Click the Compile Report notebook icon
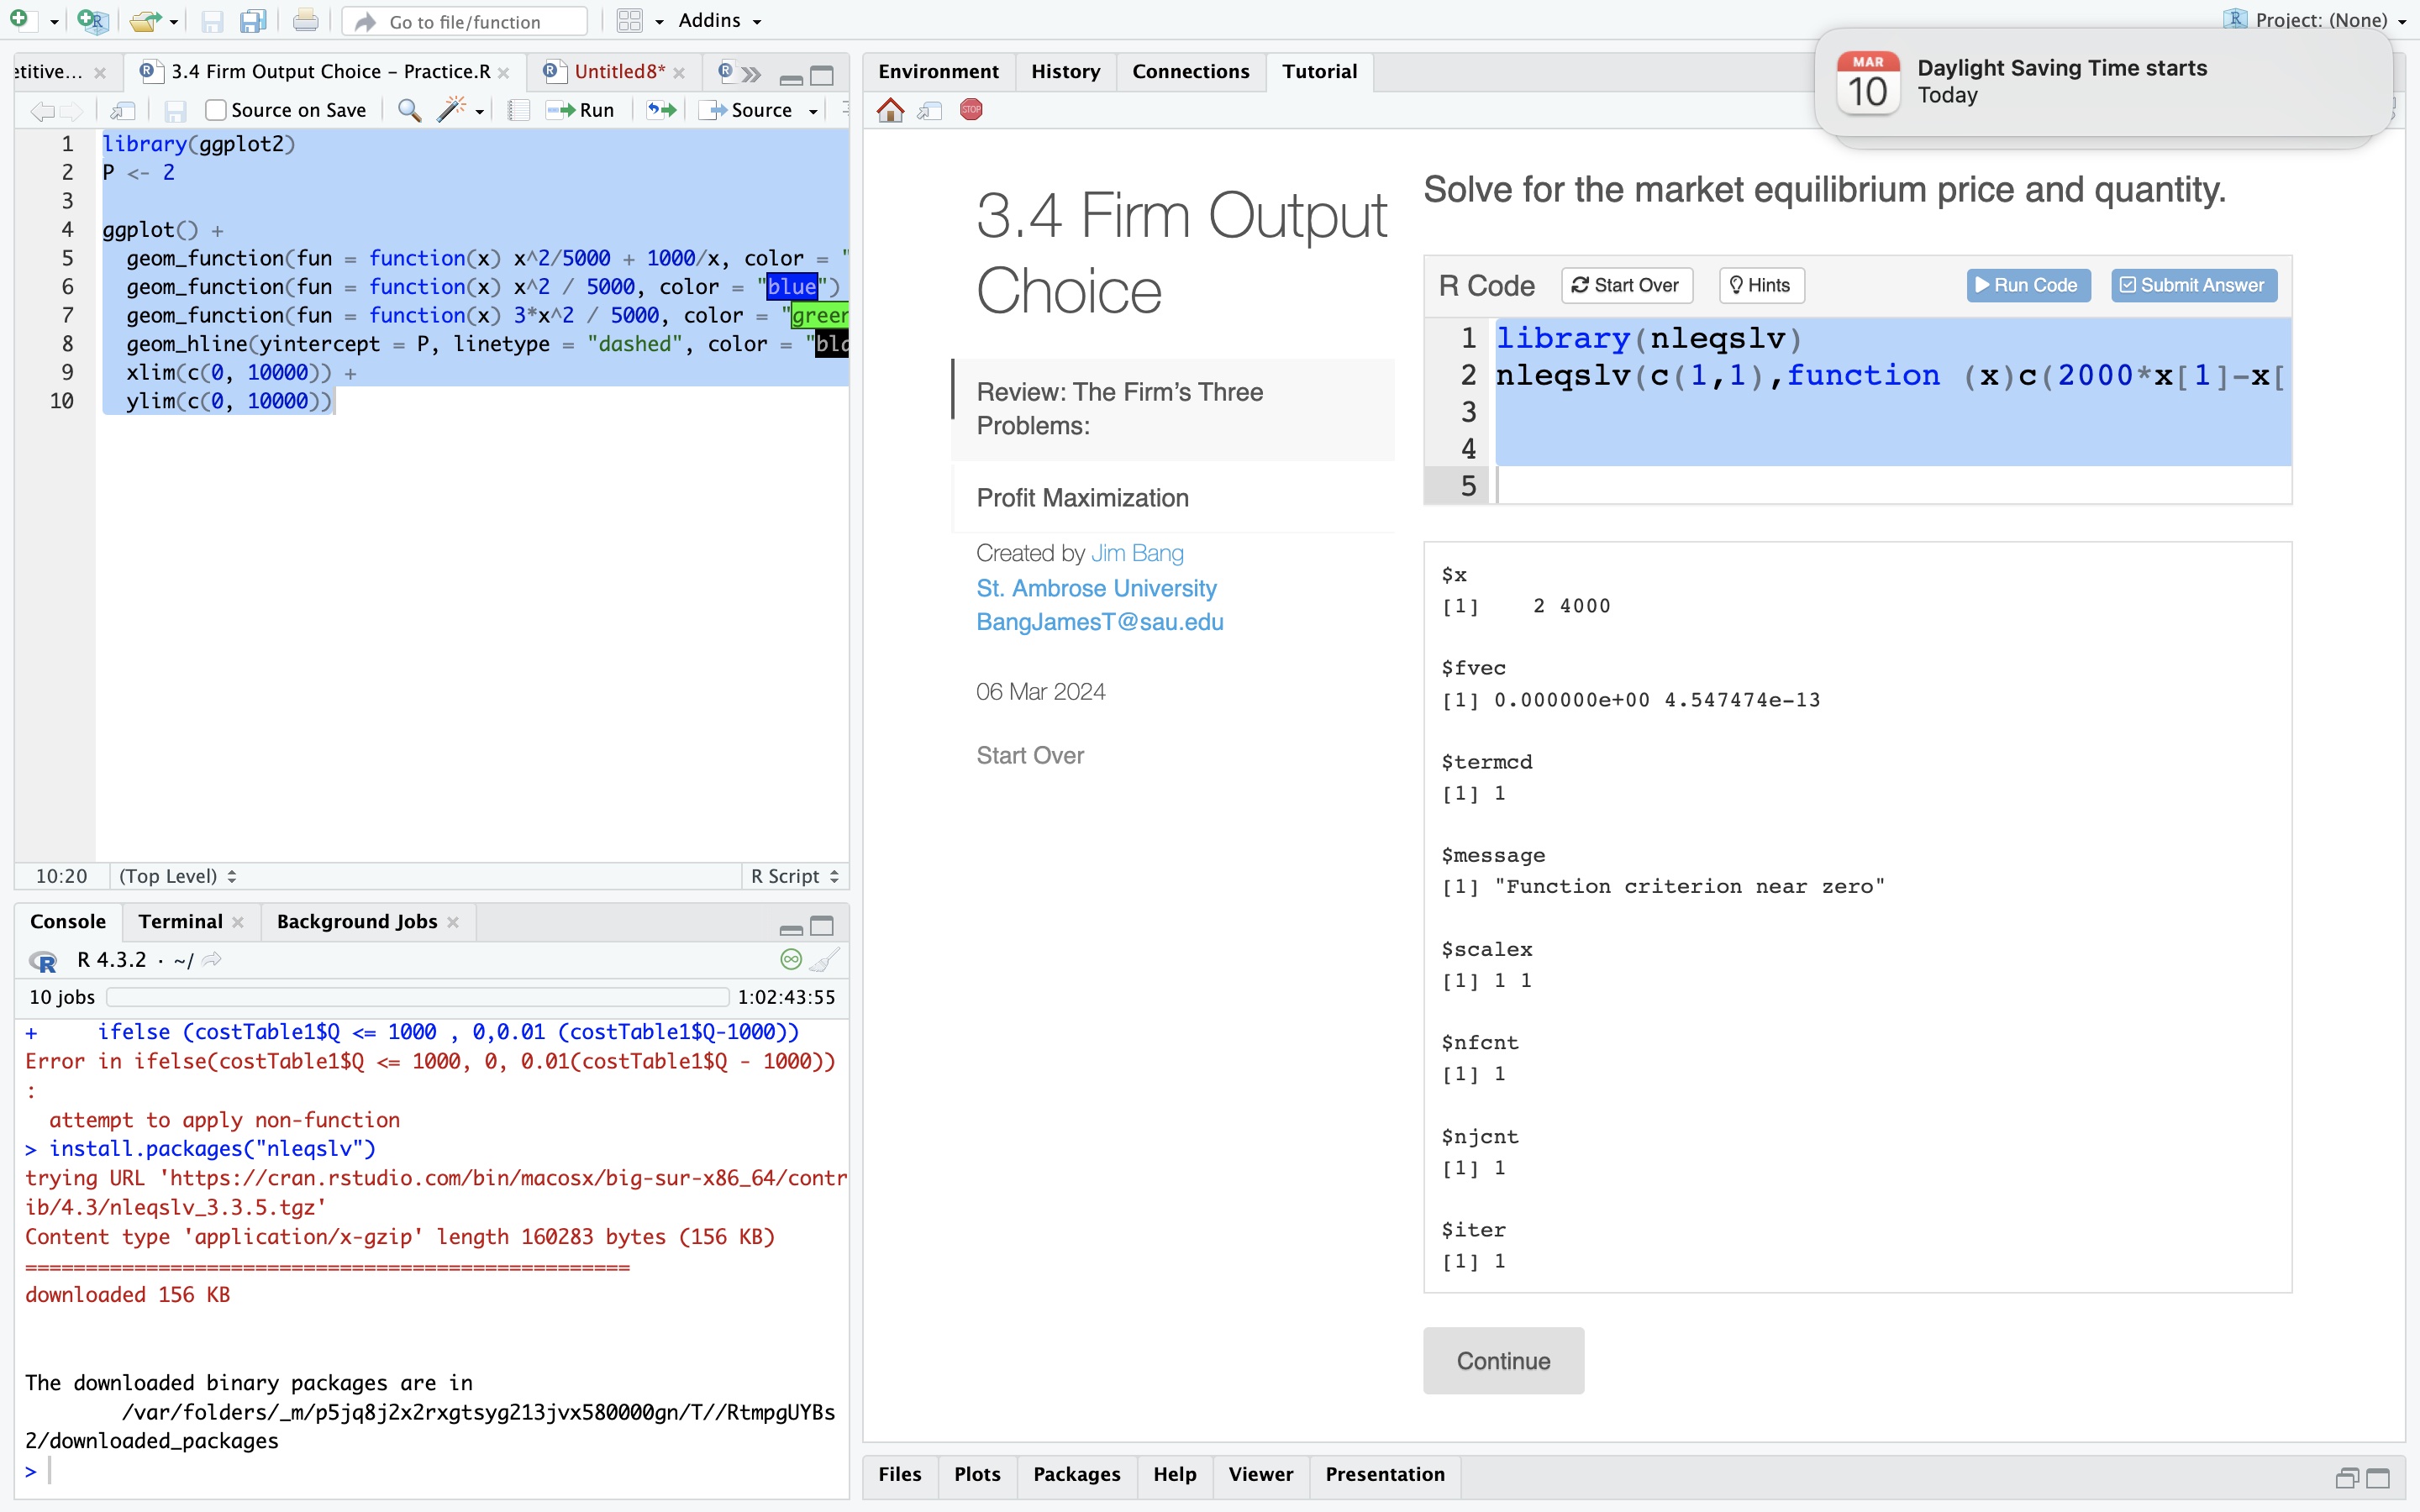This screenshot has width=2420, height=1512. 518,110
